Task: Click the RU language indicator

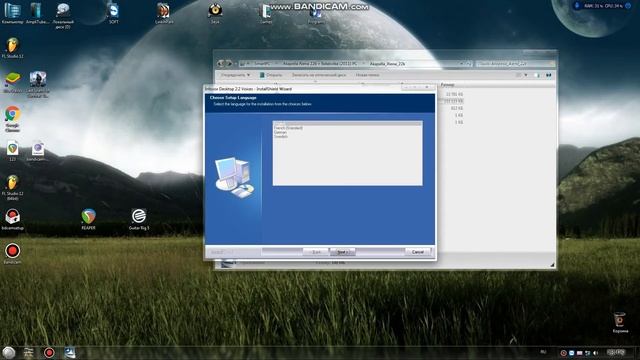Action: [543, 352]
